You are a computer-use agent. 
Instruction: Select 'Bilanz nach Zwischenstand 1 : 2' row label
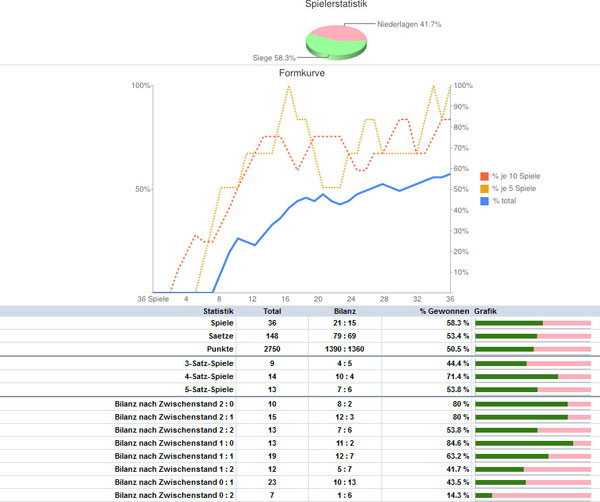[x=174, y=469]
